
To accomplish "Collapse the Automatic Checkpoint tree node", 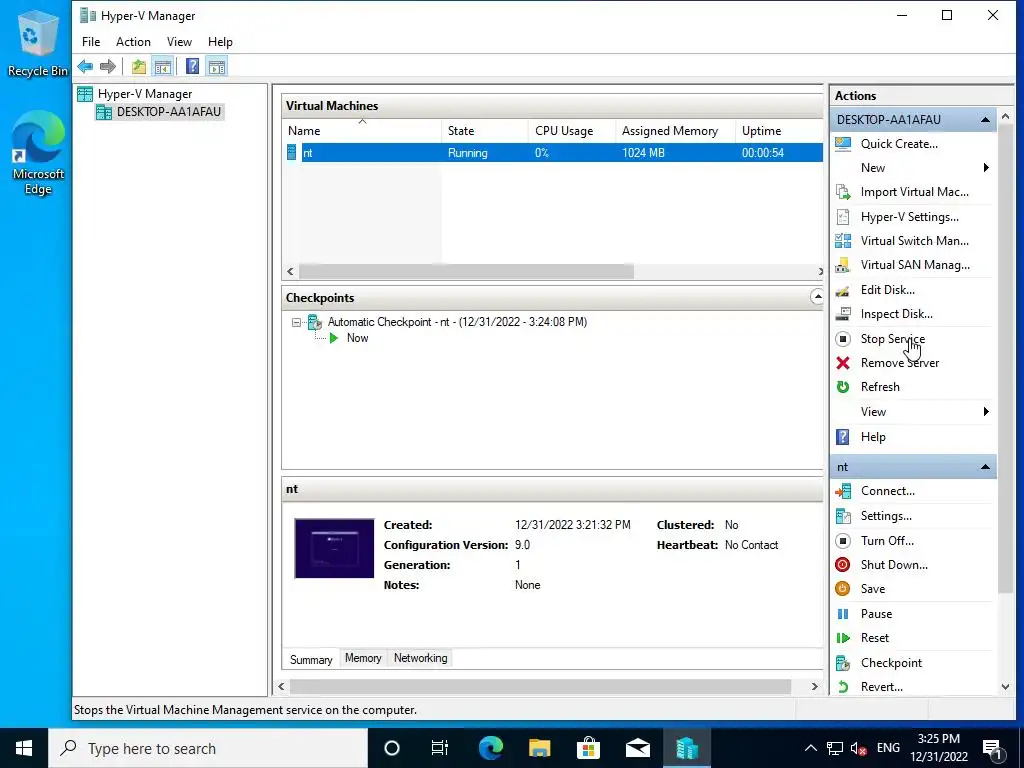I will [296, 322].
